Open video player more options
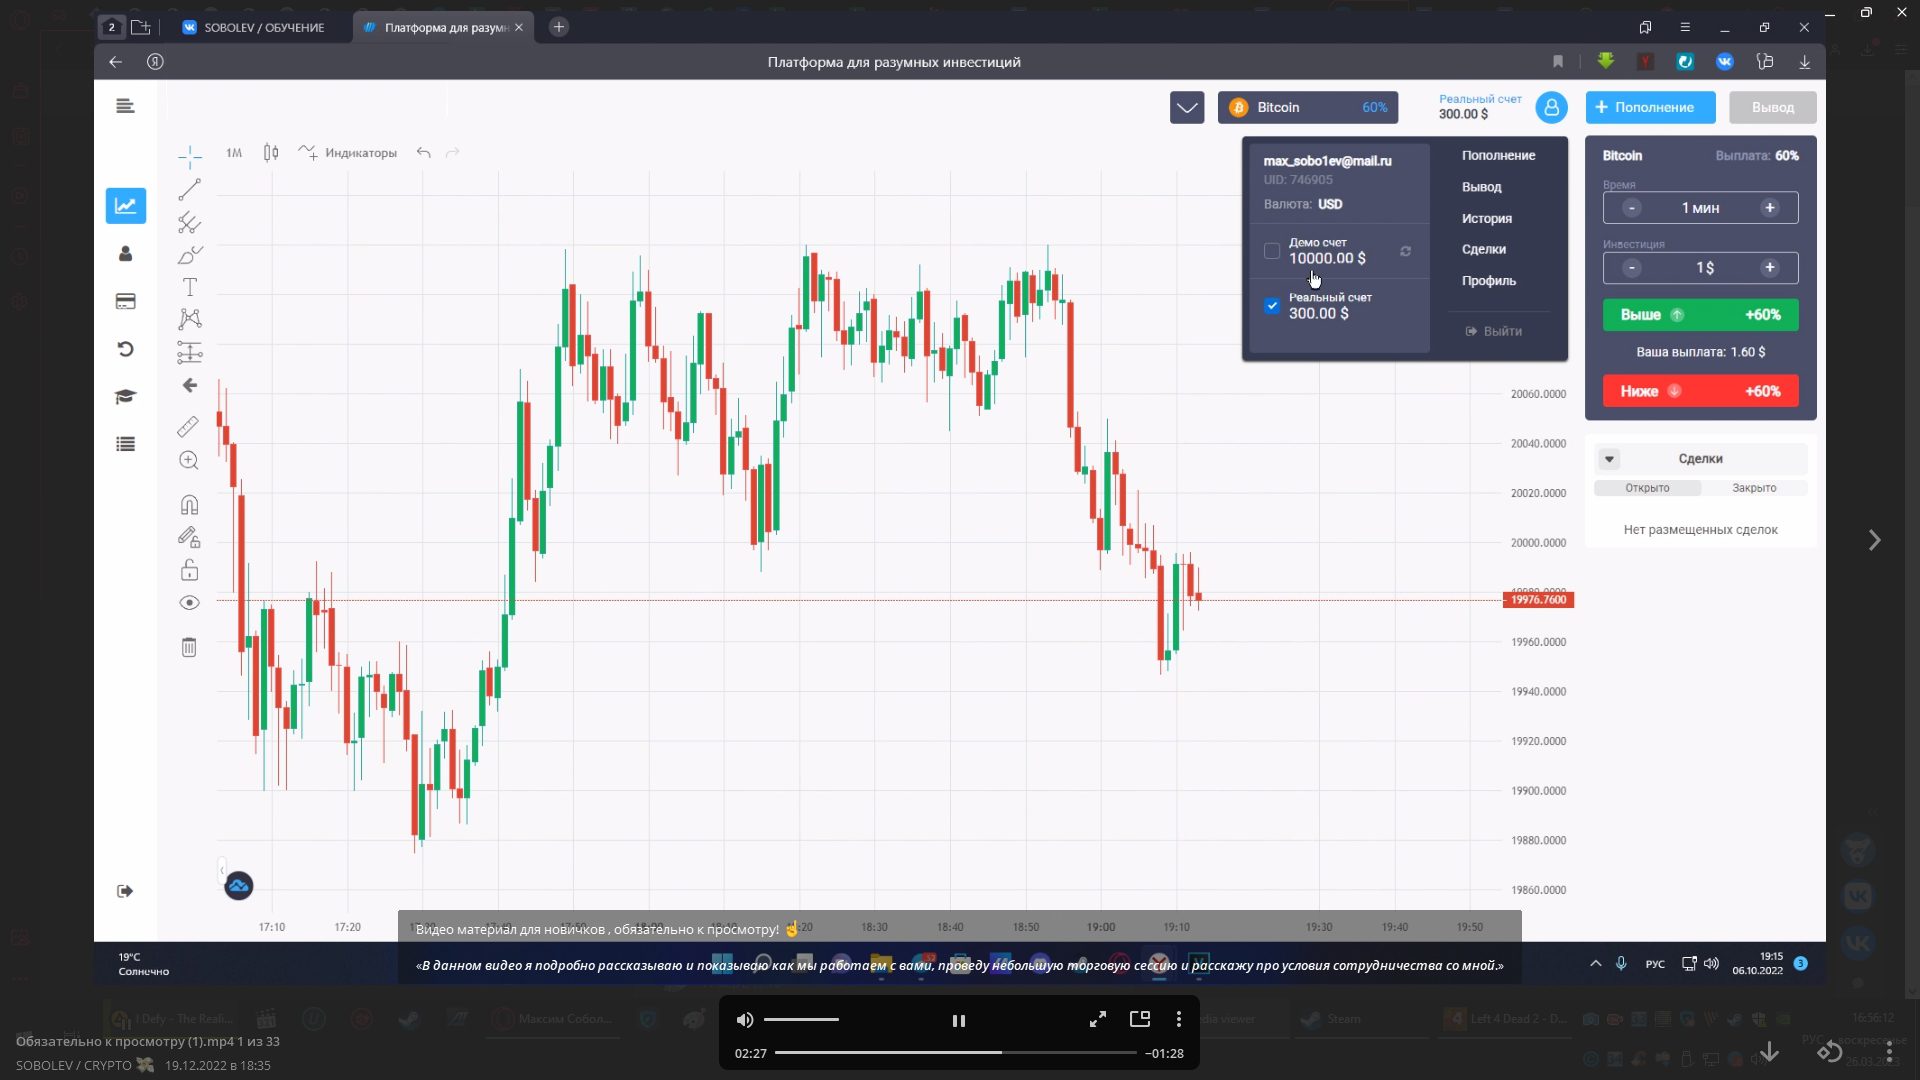The width and height of the screenshot is (1920, 1080). (1179, 1019)
